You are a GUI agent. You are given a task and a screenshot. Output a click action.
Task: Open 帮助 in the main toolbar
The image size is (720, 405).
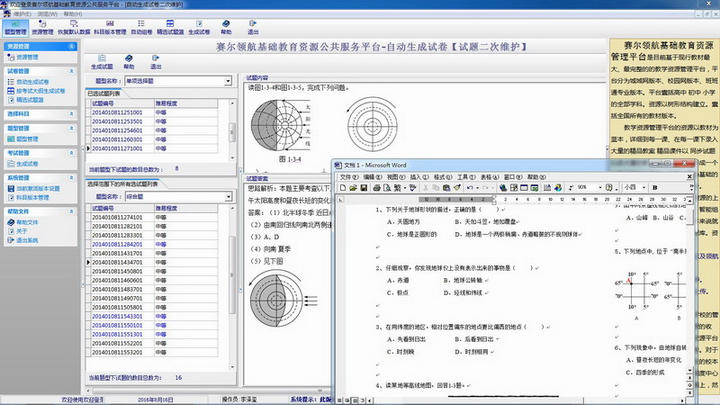point(226,27)
